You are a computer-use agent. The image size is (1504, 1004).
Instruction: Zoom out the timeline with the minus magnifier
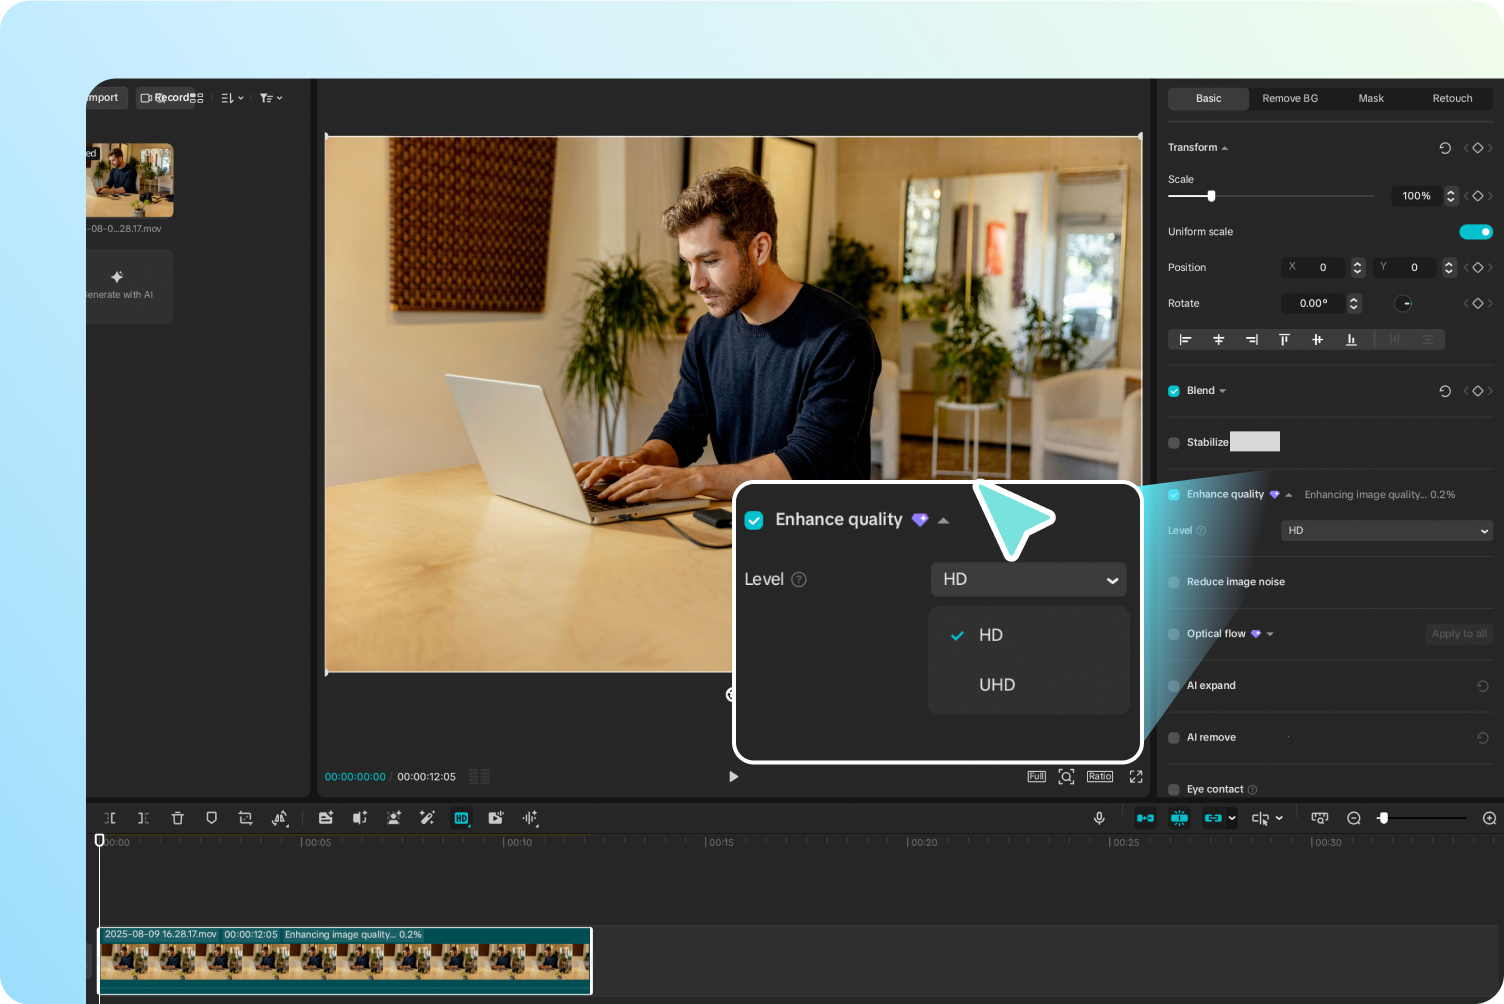[1354, 818]
